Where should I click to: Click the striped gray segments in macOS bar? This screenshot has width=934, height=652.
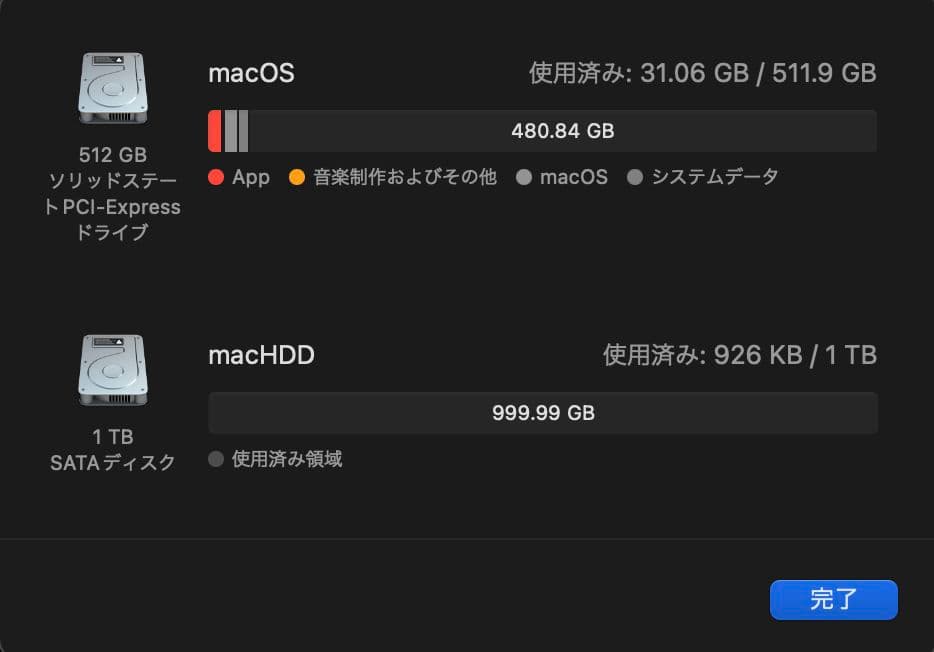(x=235, y=130)
